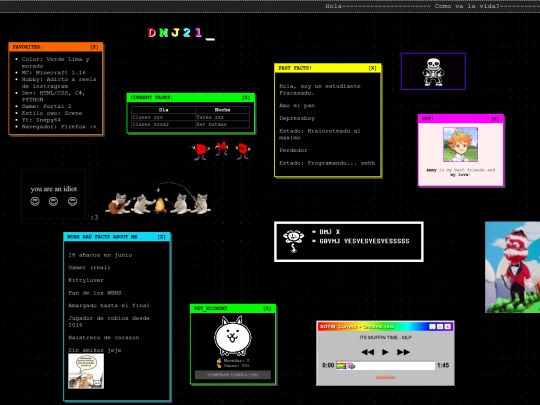Open cat meme image in bad facts window
This screenshot has height=405, width=540.
(x=86, y=371)
